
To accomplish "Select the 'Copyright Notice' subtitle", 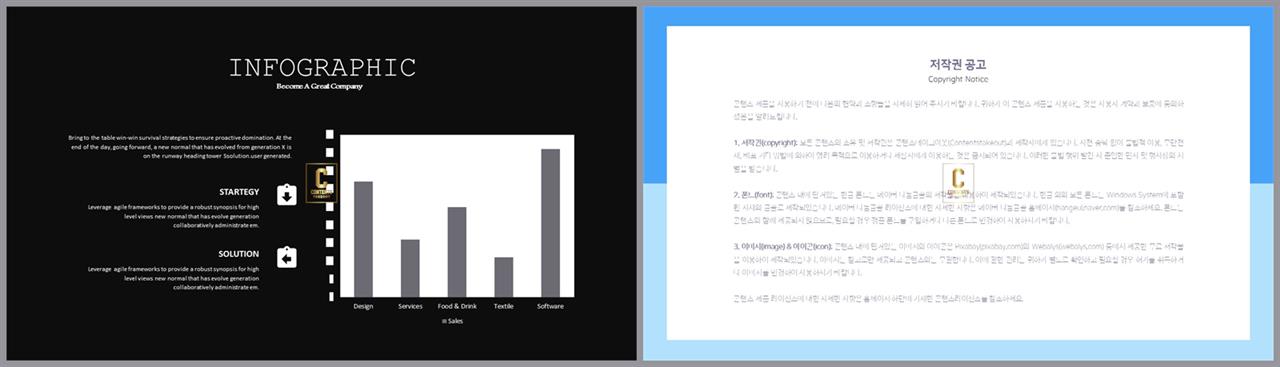I will click(x=958, y=79).
